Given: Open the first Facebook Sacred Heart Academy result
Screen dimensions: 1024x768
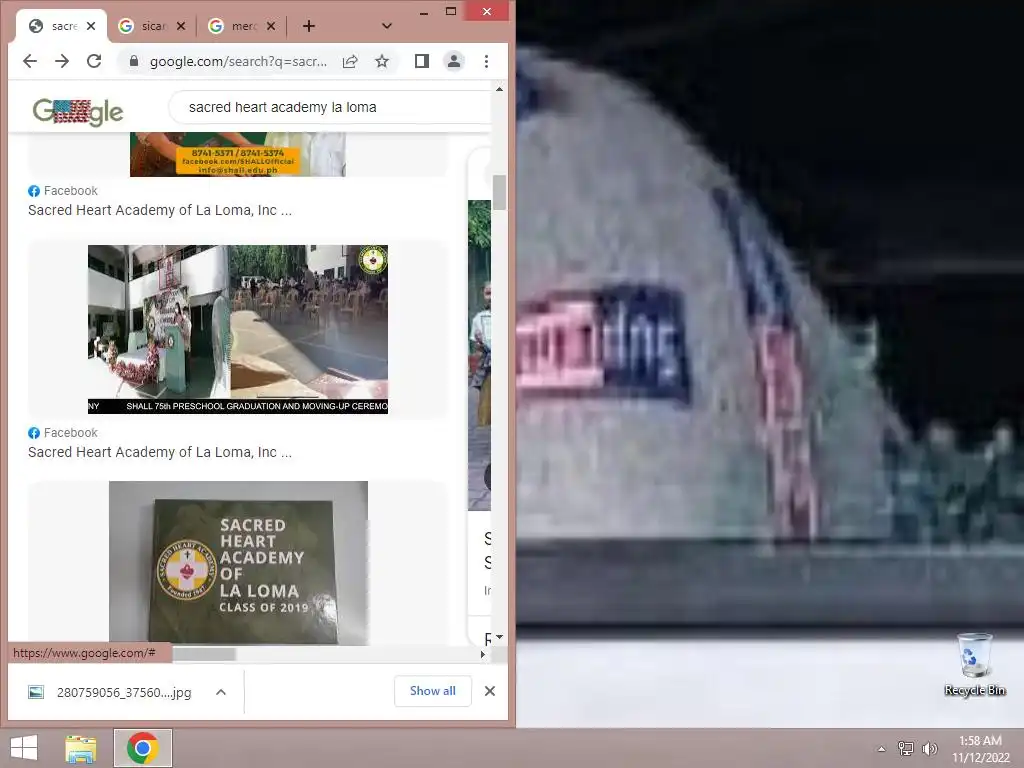Looking at the screenshot, I should pyautogui.click(x=160, y=210).
